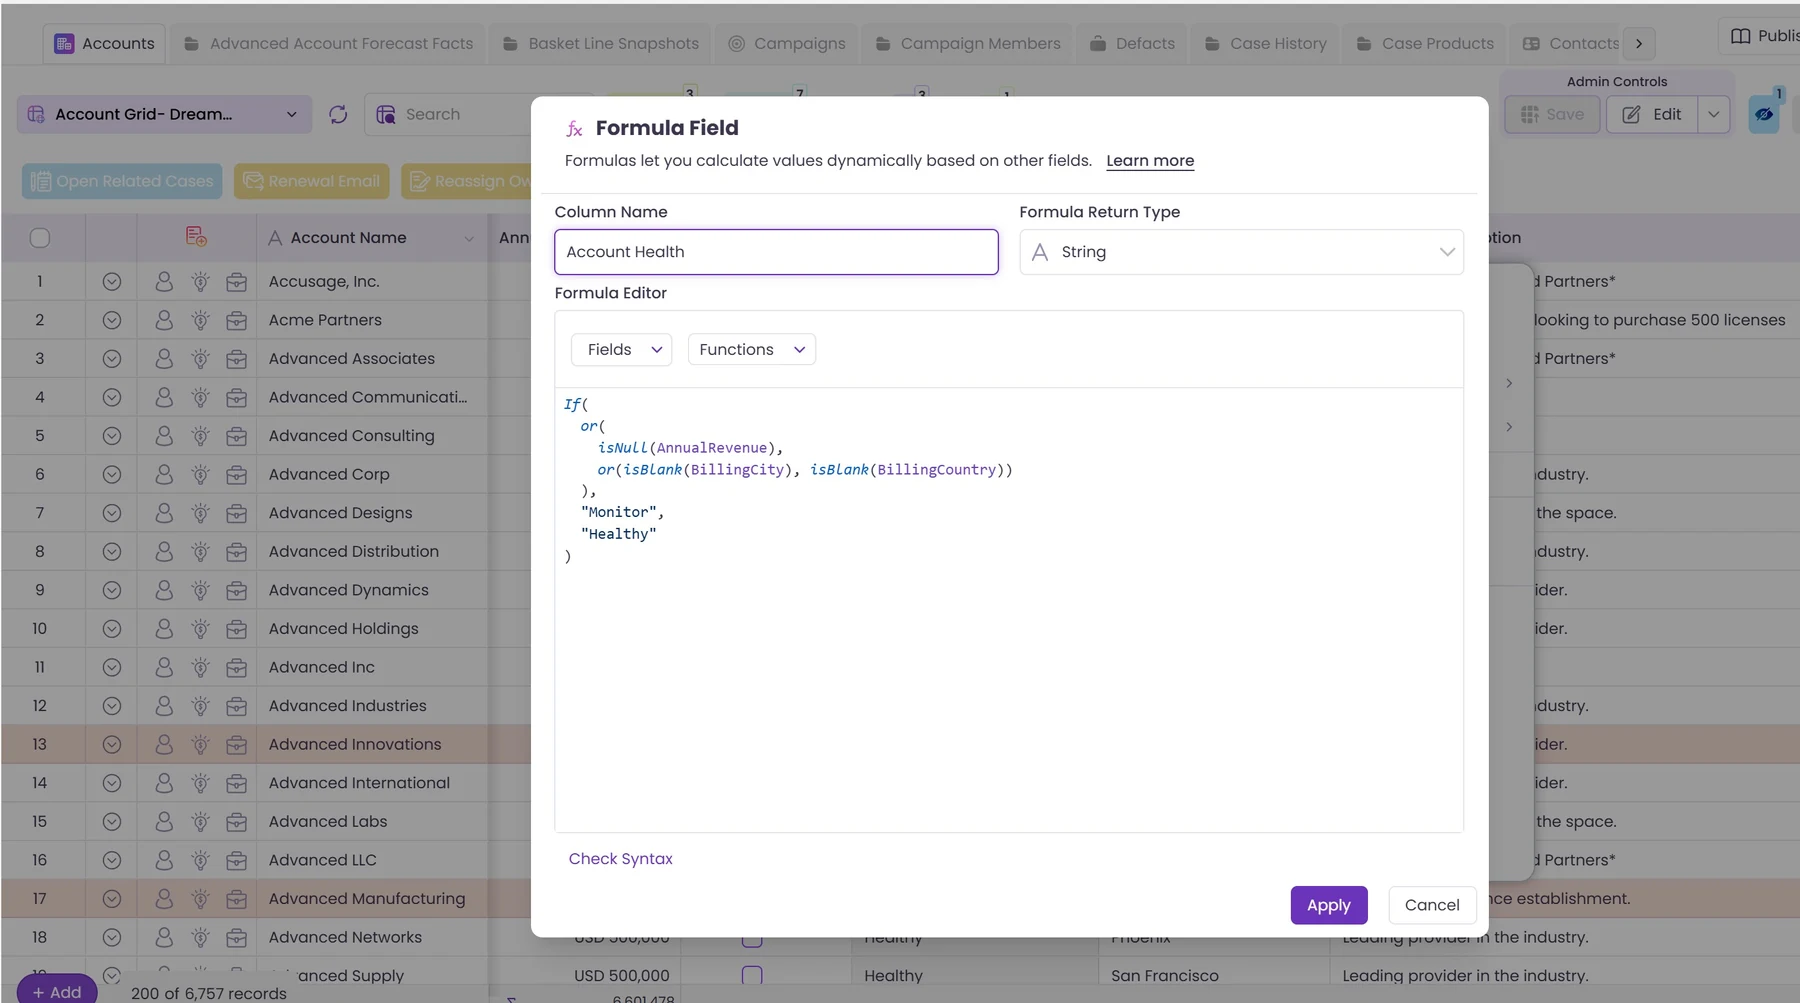This screenshot has width=1800, height=1003.
Task: Switch to the Accounts tab
Action: (x=105, y=44)
